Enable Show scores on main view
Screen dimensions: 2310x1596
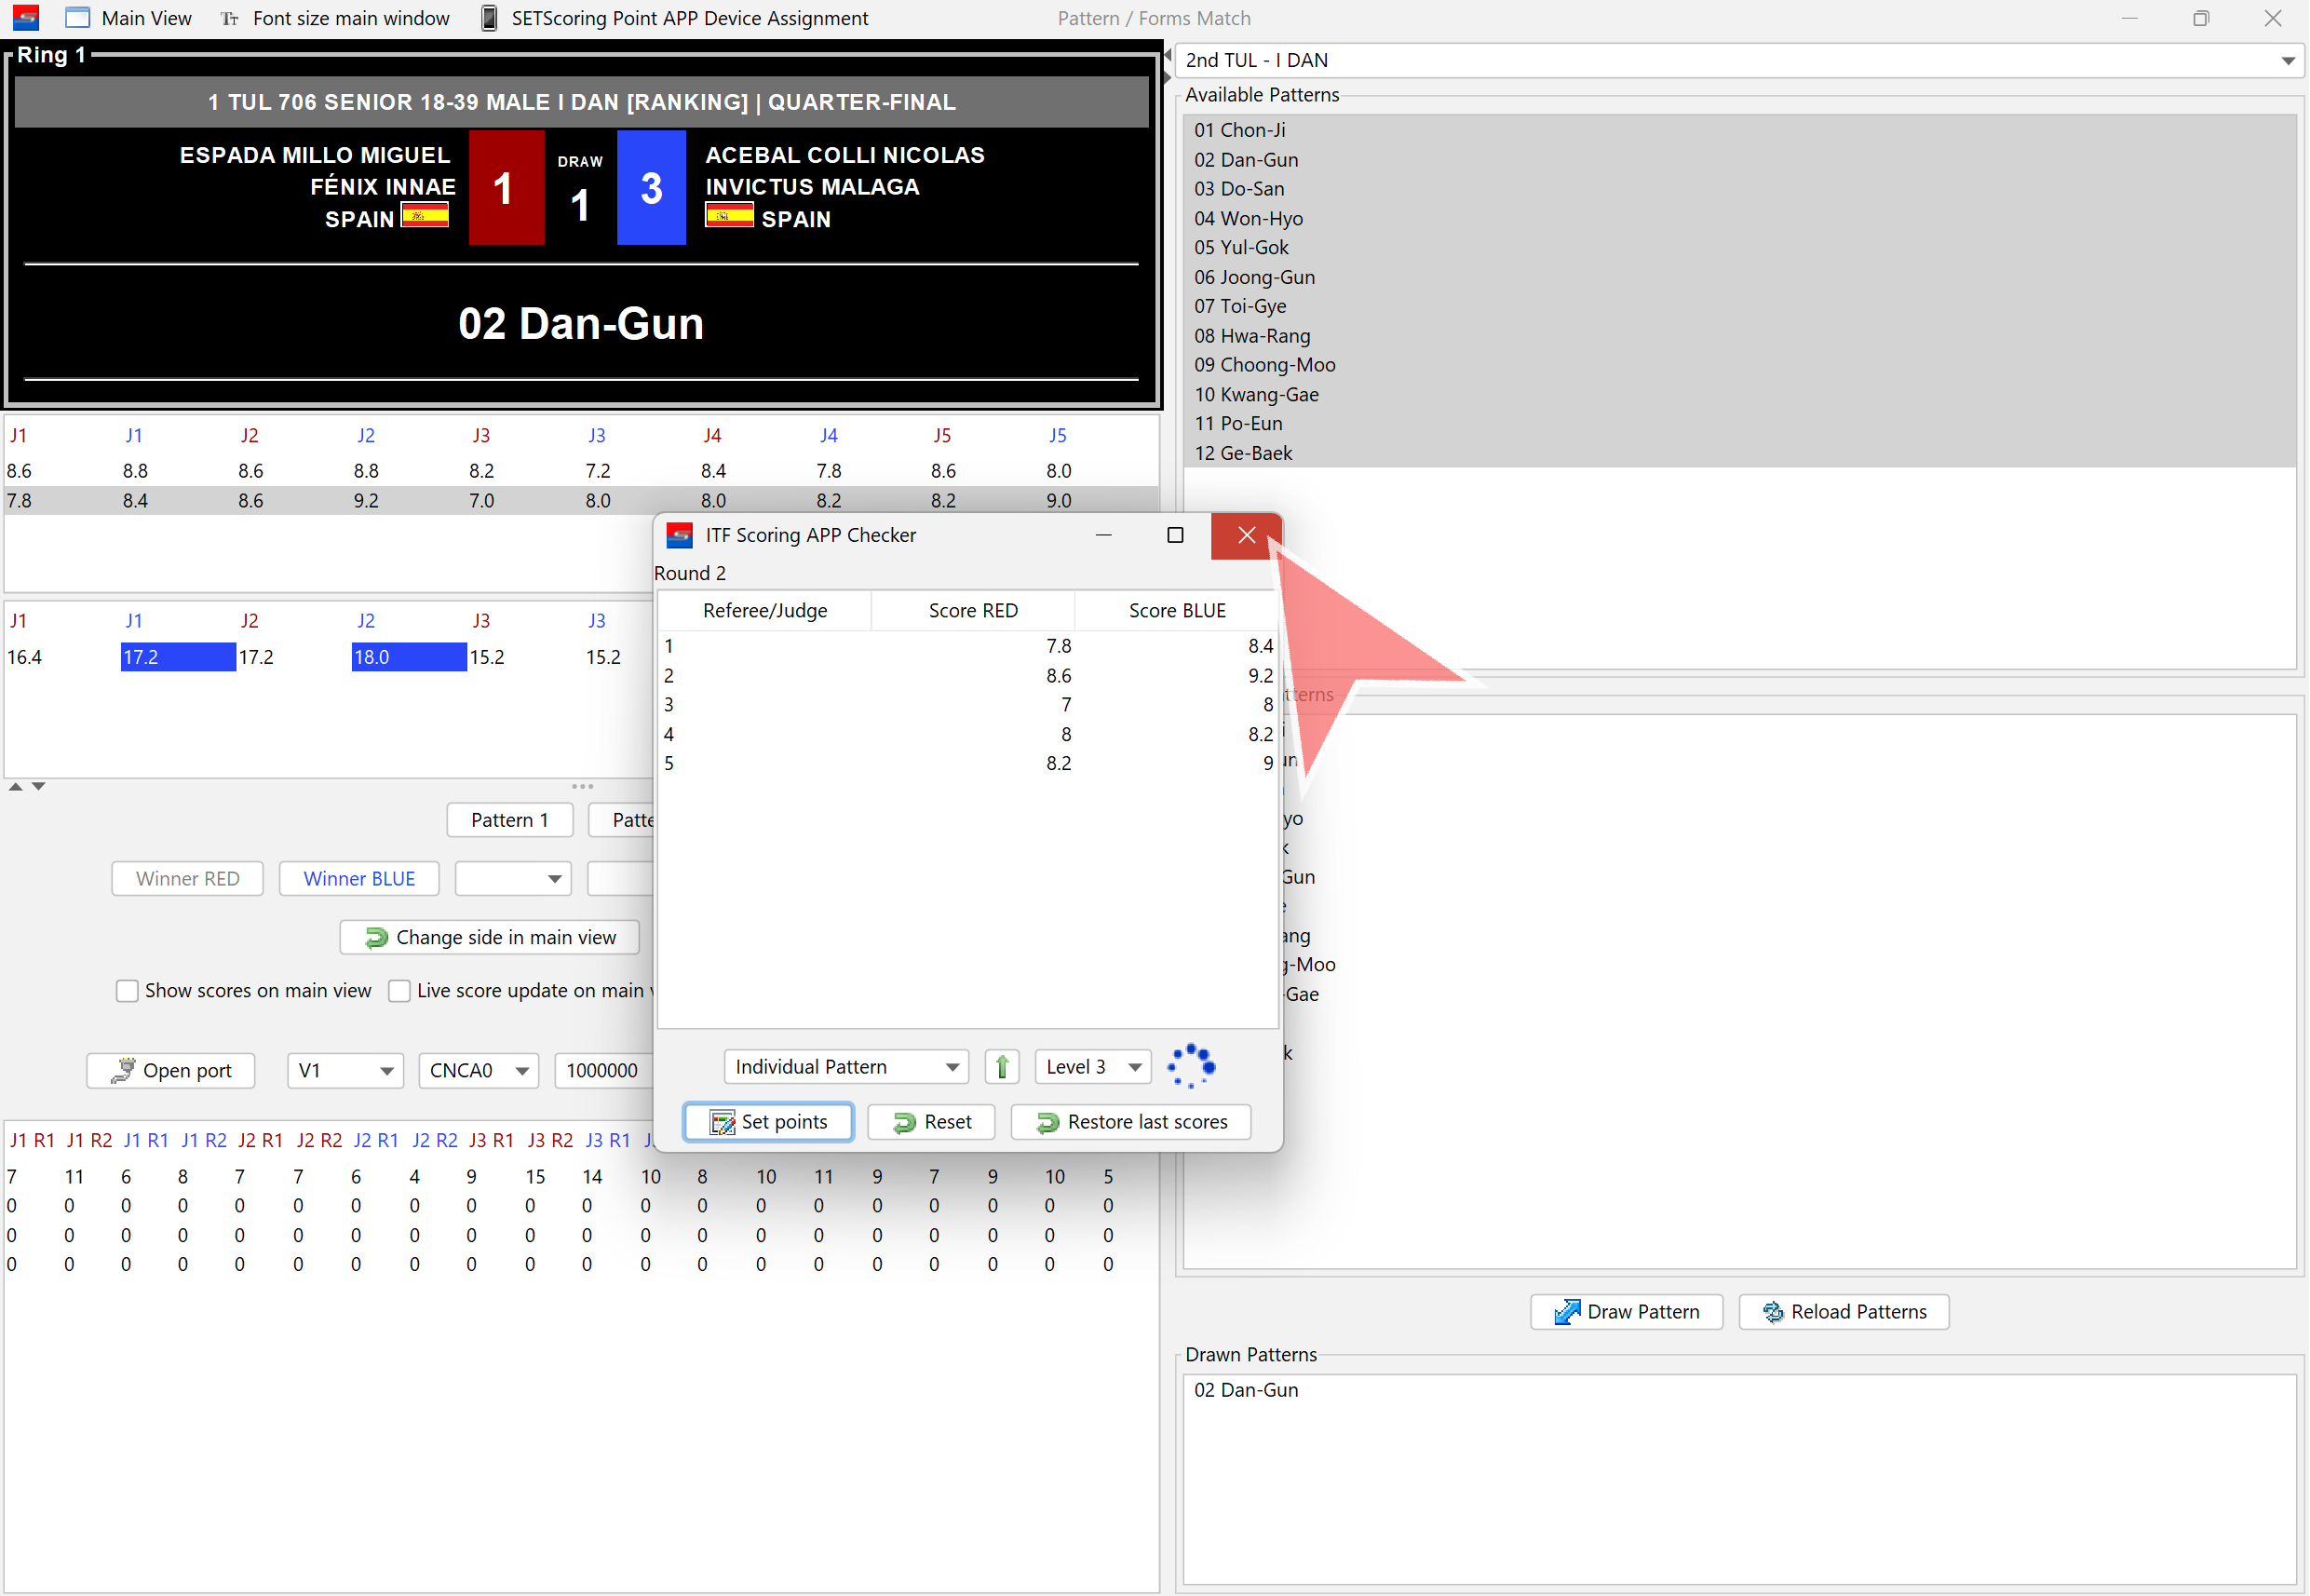127,991
